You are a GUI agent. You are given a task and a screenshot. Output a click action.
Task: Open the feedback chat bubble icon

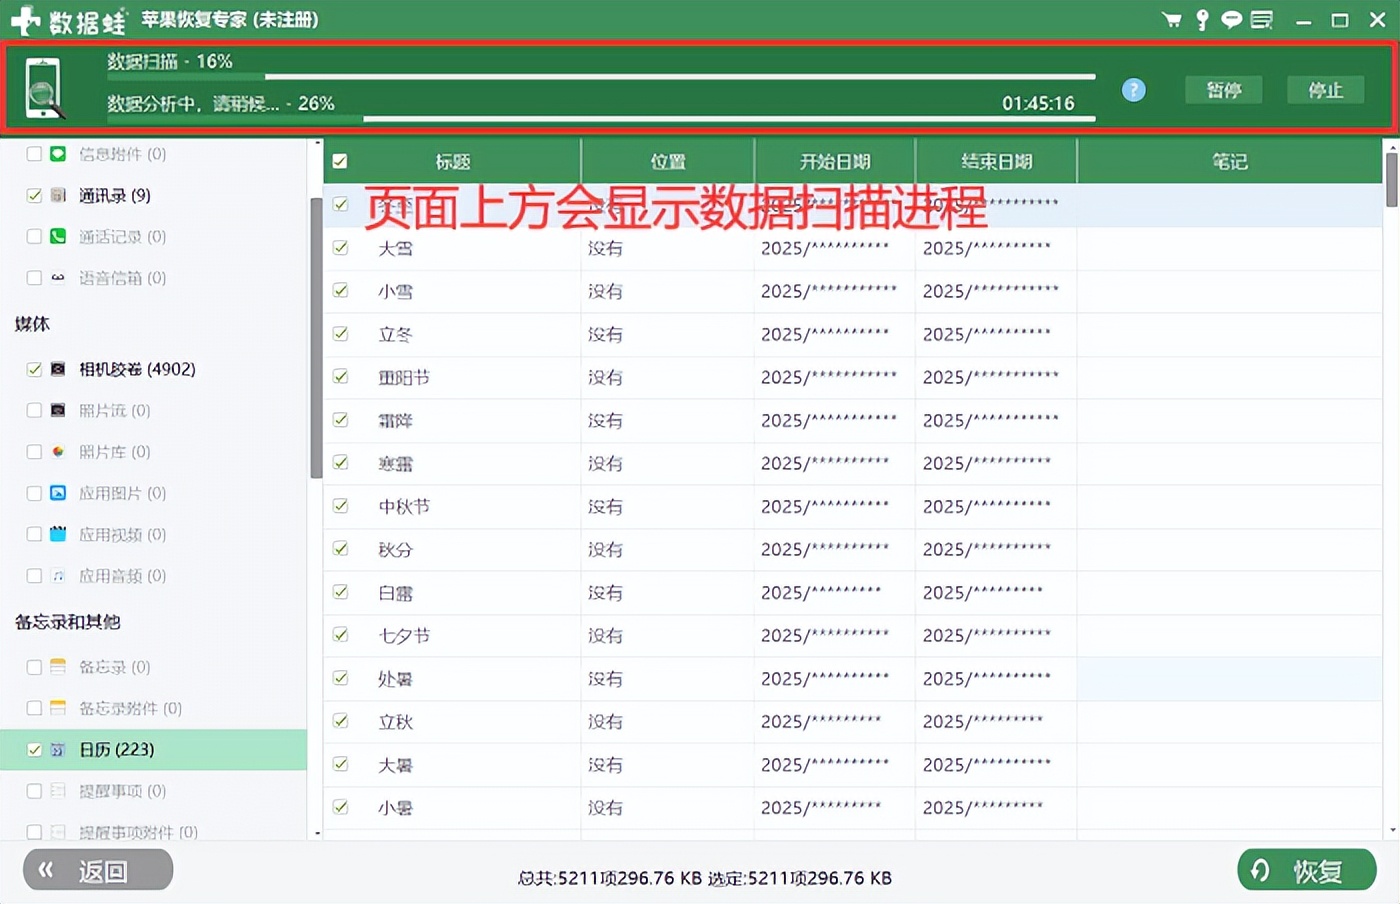[1231, 19]
